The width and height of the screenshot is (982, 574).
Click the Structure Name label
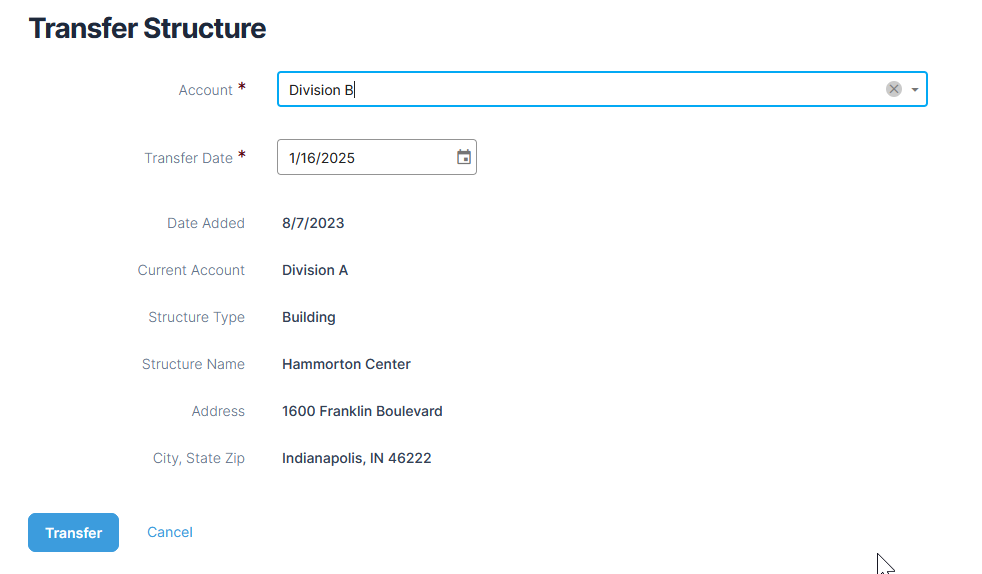click(x=193, y=364)
